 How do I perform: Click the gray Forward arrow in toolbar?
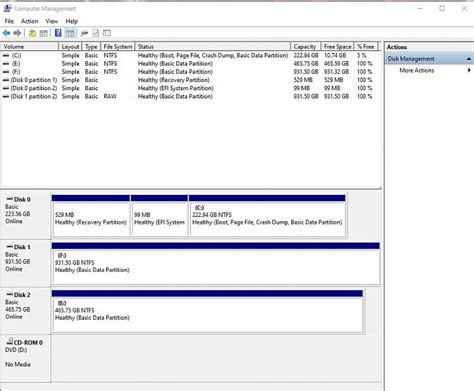(x=17, y=33)
